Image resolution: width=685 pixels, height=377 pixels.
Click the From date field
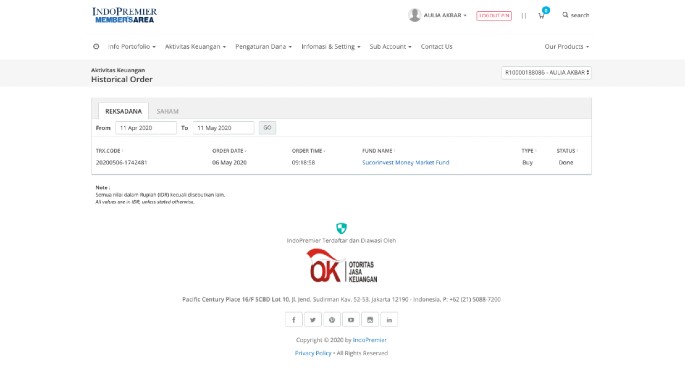(146, 128)
